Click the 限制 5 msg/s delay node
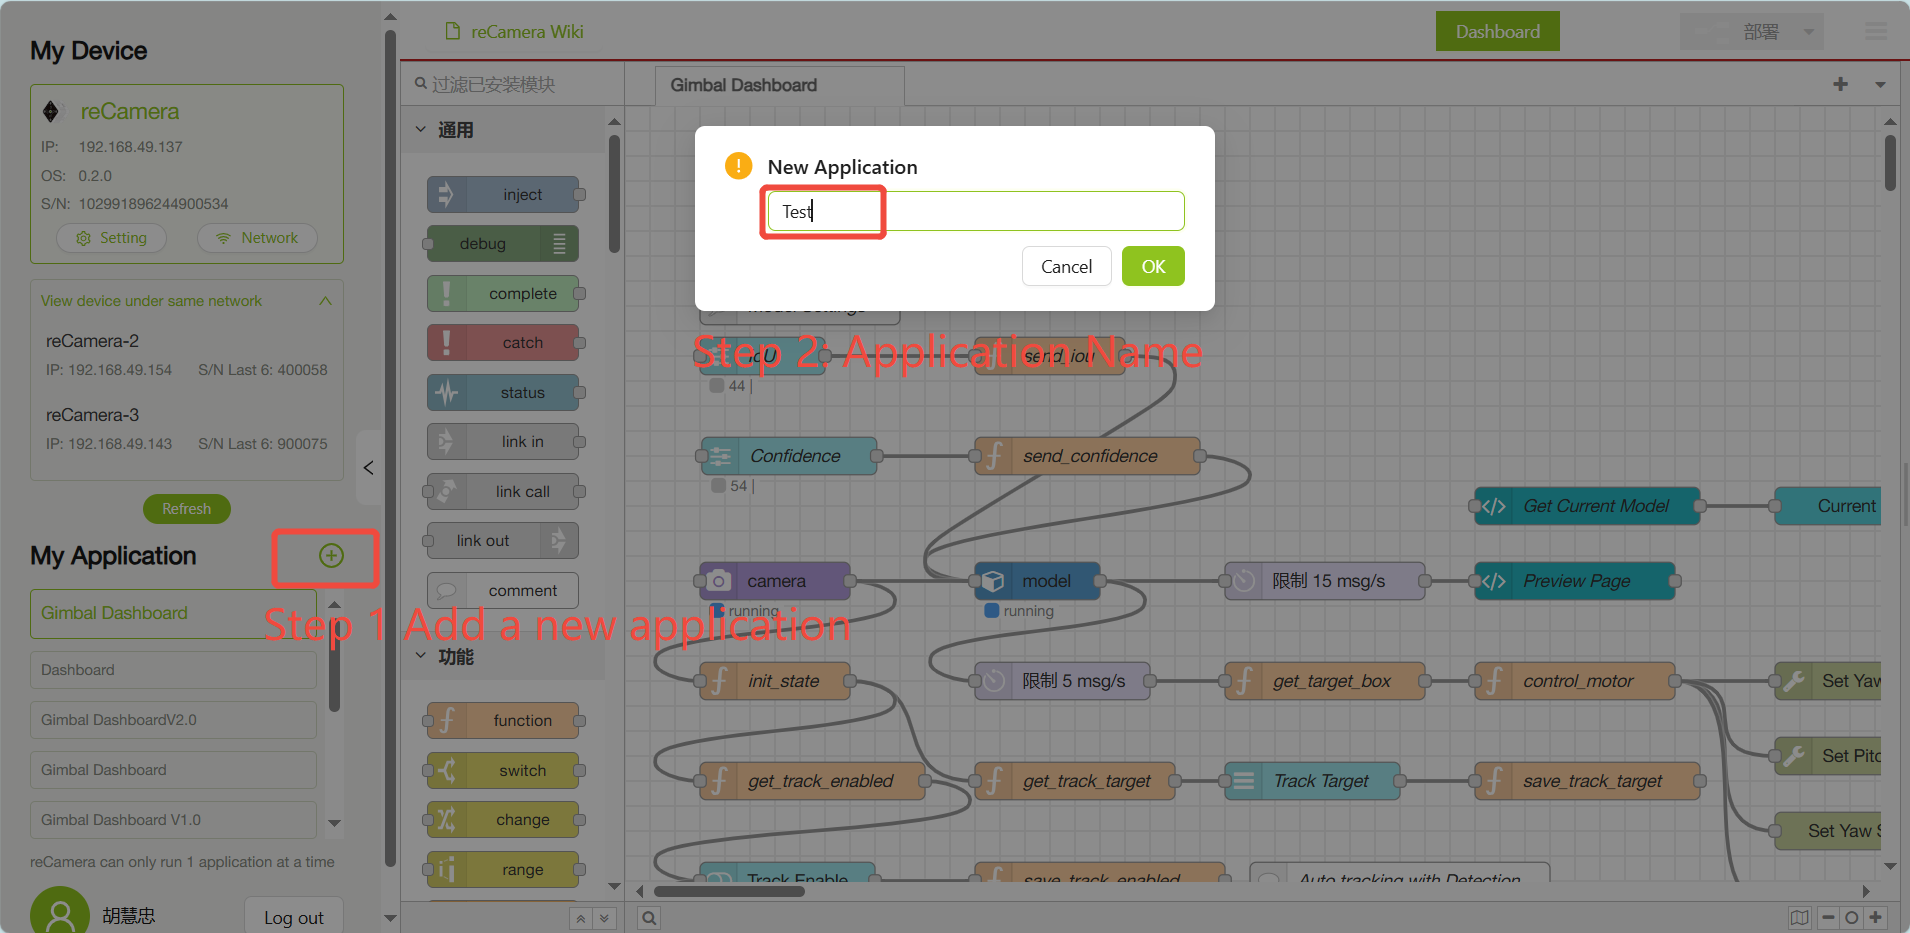1910x933 pixels. coord(1062,681)
